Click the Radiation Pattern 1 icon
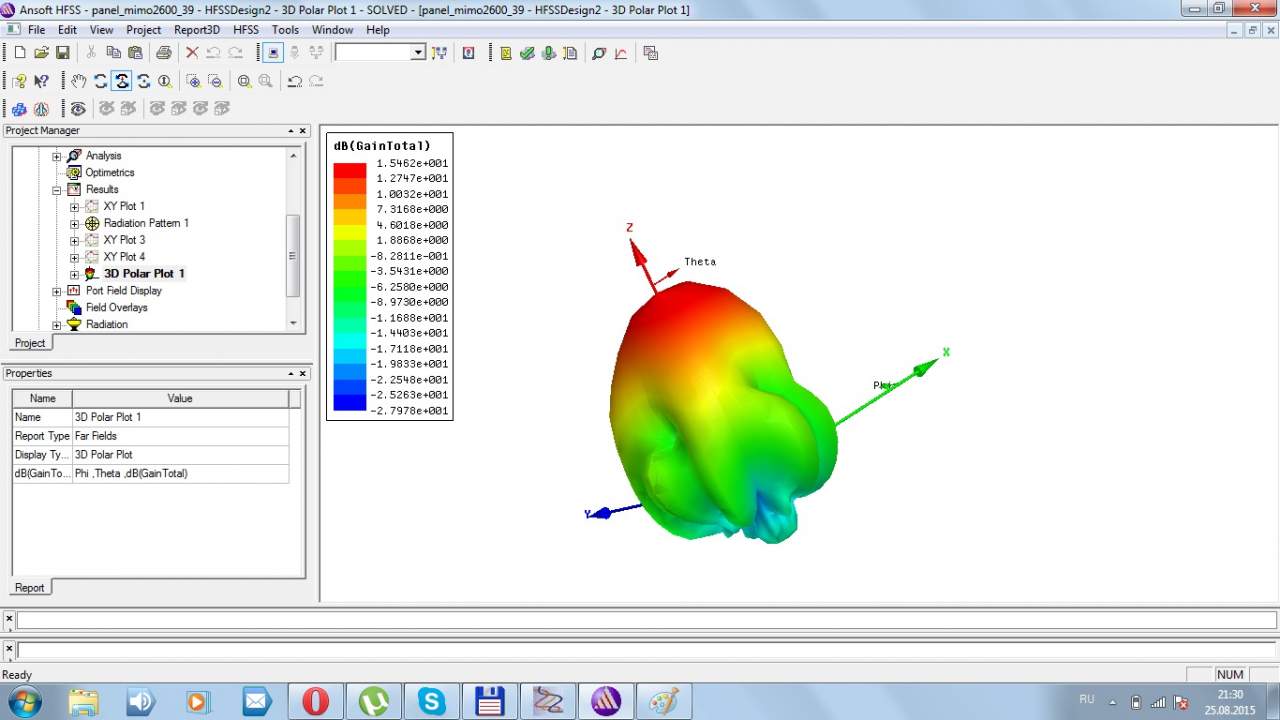Screen dimensions: 1280x720 coord(92,223)
